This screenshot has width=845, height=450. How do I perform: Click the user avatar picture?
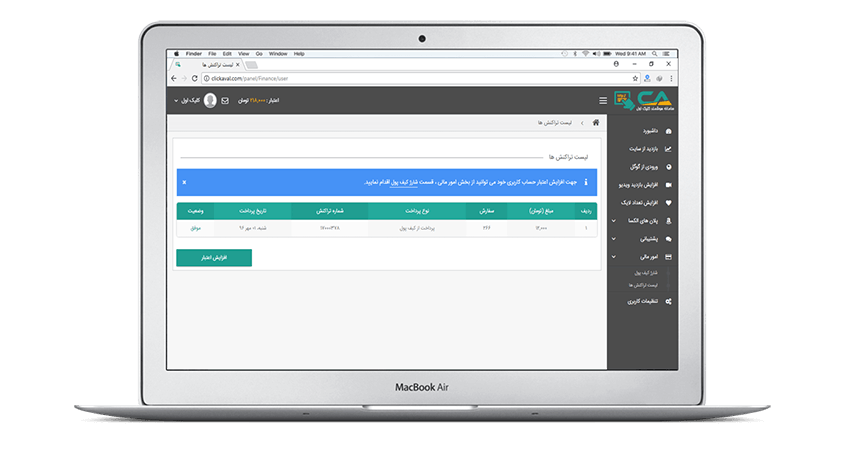tap(210, 100)
